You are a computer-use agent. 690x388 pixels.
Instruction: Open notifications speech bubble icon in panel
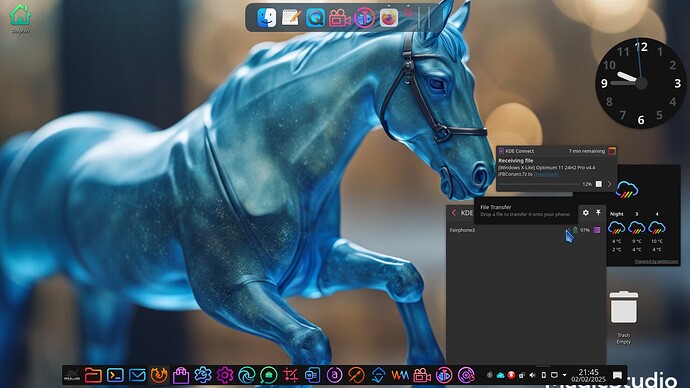(617, 375)
